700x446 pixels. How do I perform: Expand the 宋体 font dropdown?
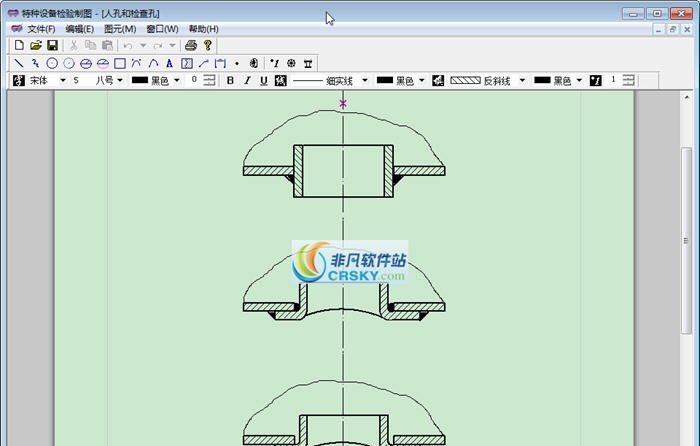point(63,80)
